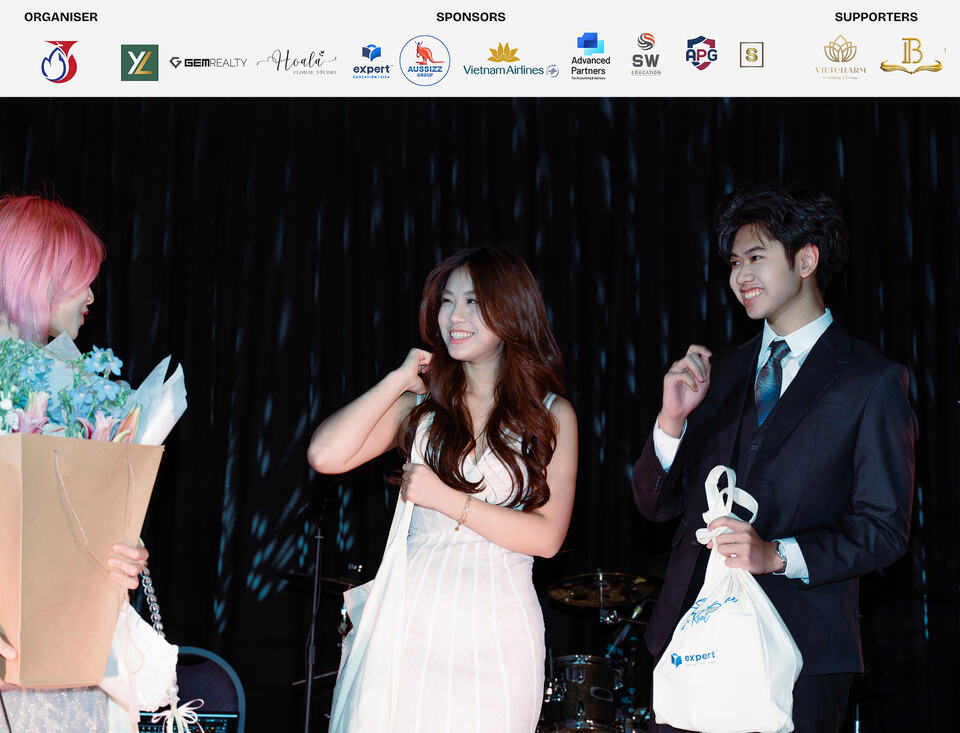
Task: Select the Vietcharm lotus logo
Action: (x=840, y=57)
